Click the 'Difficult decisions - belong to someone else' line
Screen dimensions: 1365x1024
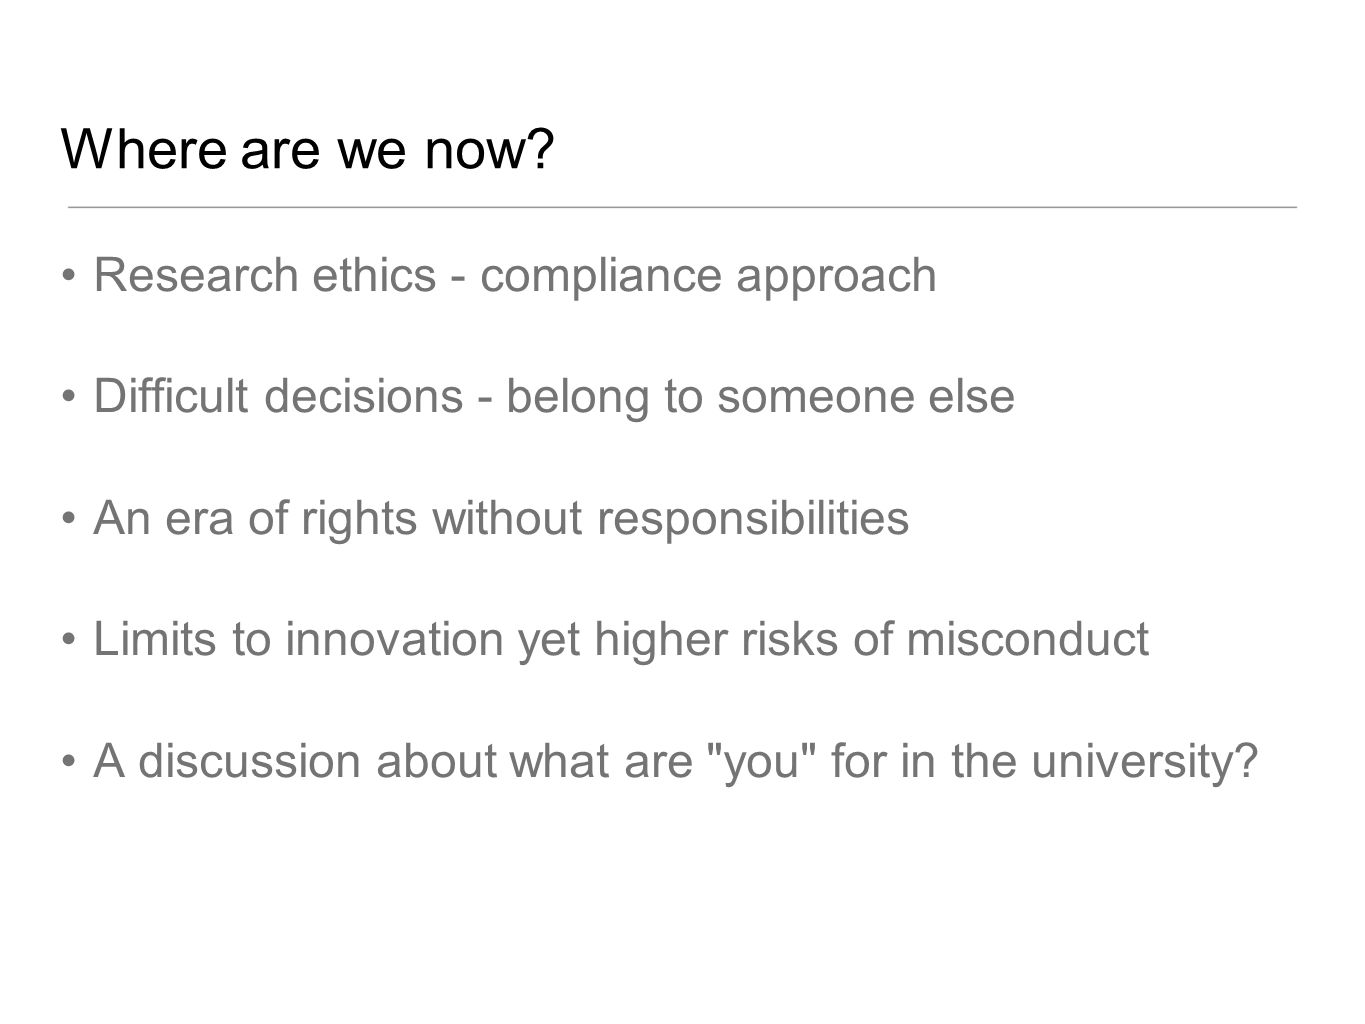tap(554, 397)
